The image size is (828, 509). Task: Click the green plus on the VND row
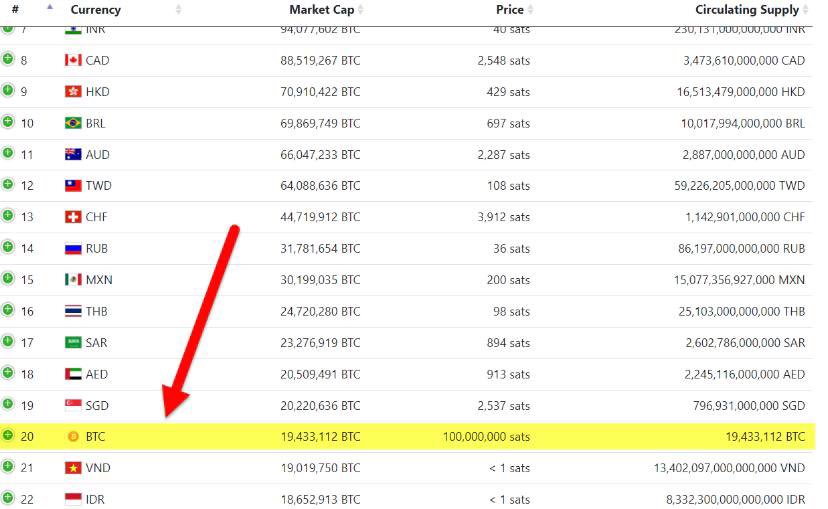click(x=7, y=466)
